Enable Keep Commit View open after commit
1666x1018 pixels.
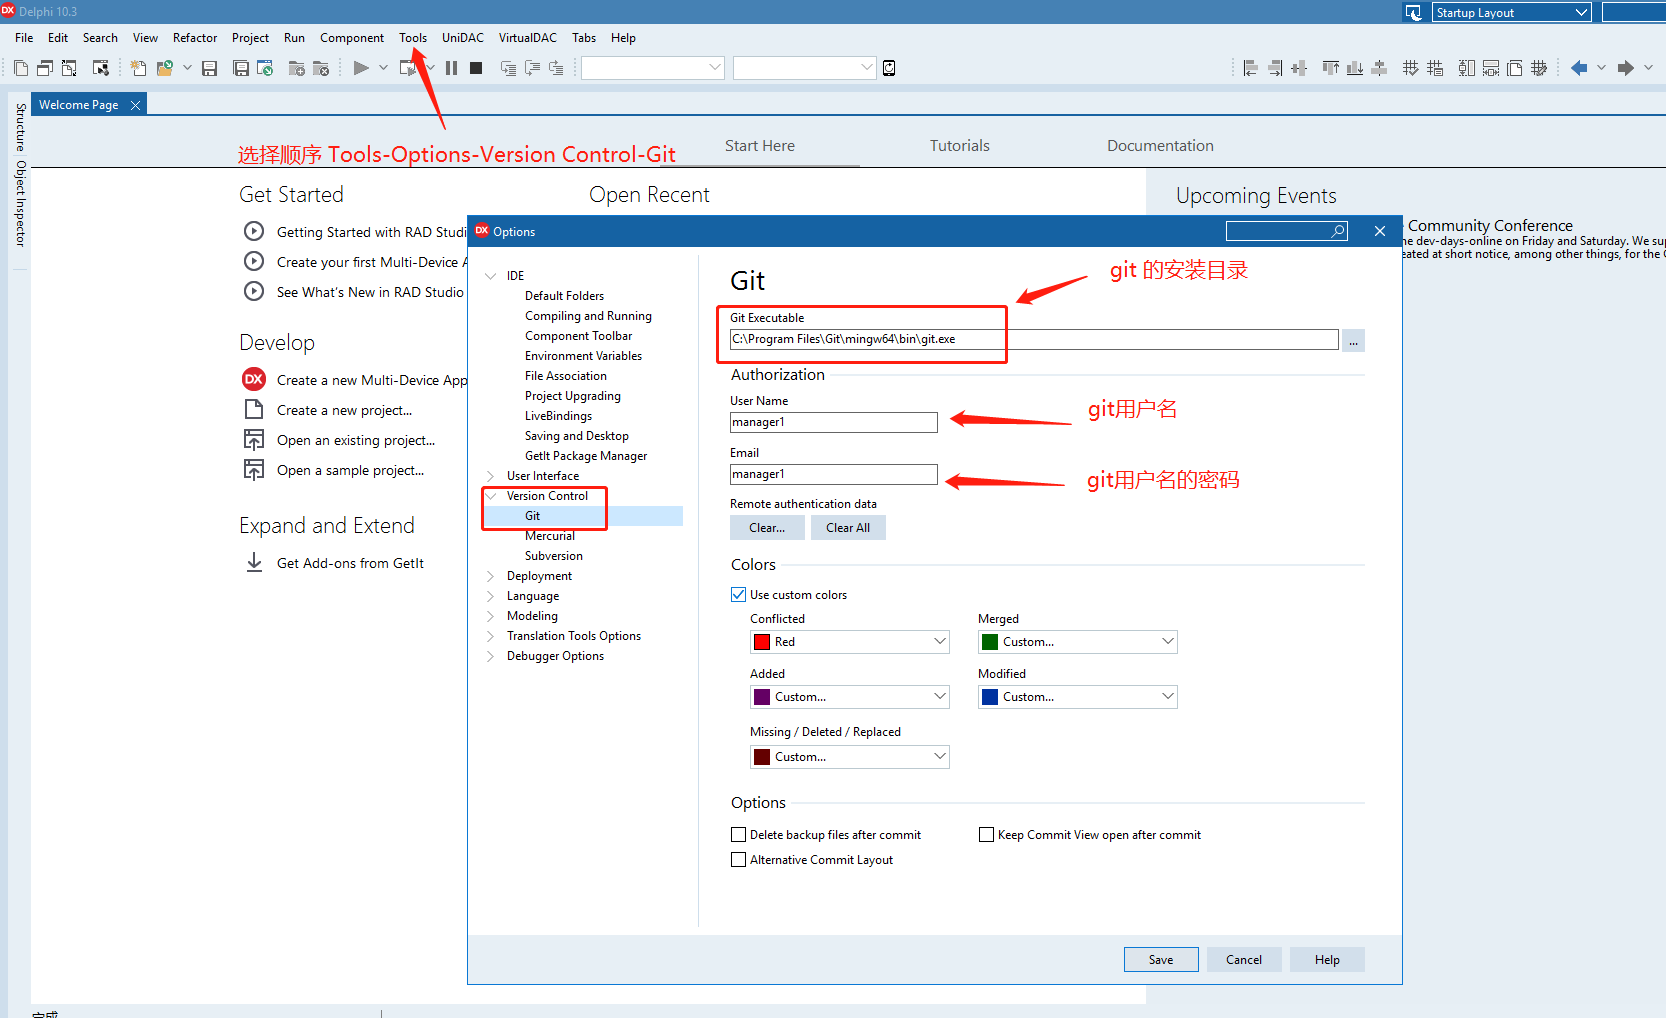coord(986,834)
